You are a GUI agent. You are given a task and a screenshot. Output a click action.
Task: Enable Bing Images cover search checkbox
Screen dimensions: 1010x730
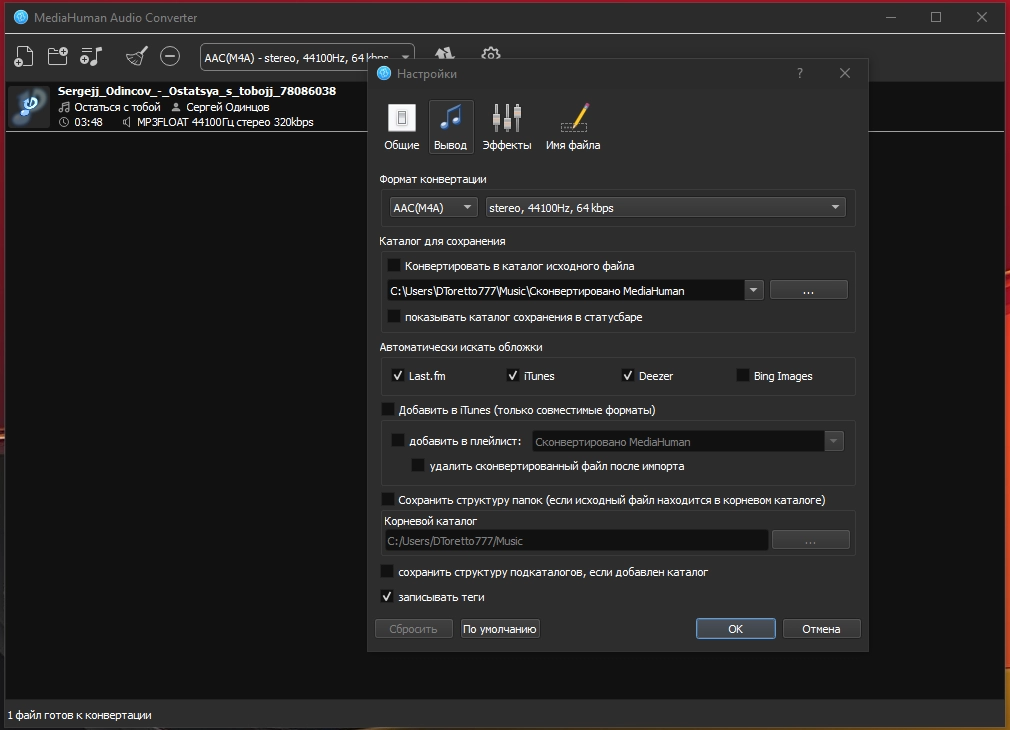[743, 375]
